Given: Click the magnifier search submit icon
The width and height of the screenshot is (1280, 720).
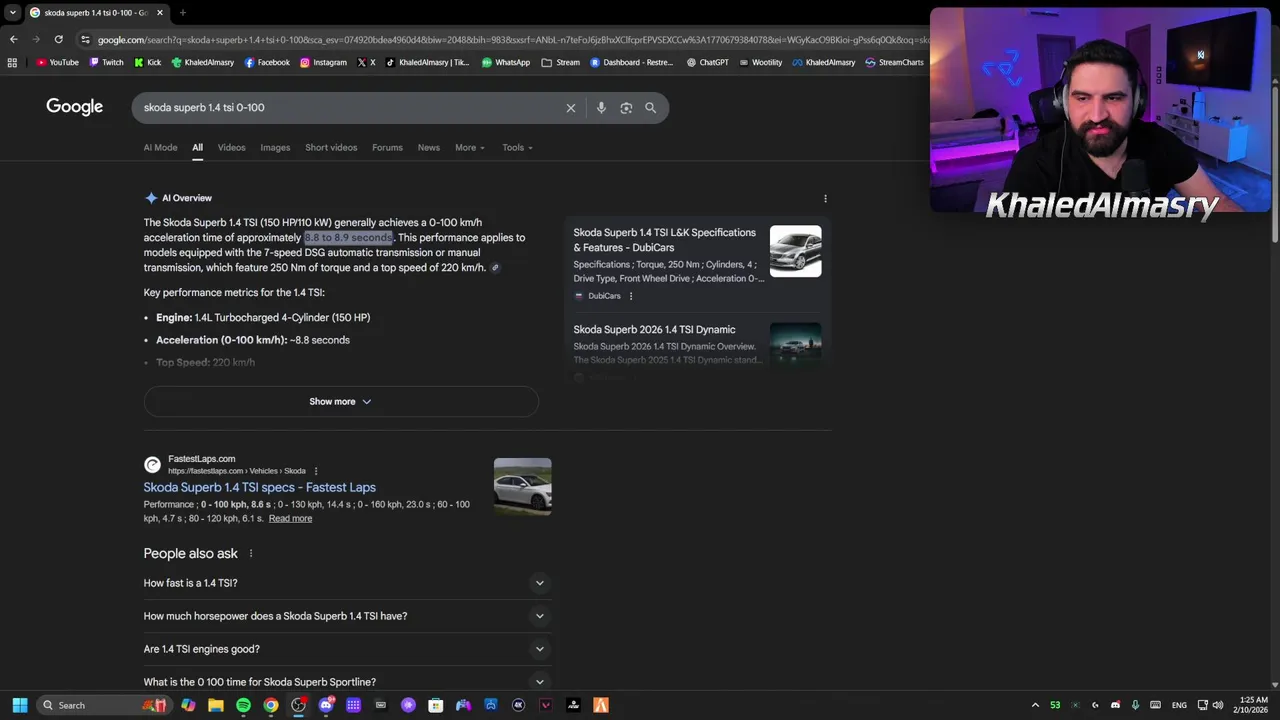Looking at the screenshot, I should coord(651,108).
